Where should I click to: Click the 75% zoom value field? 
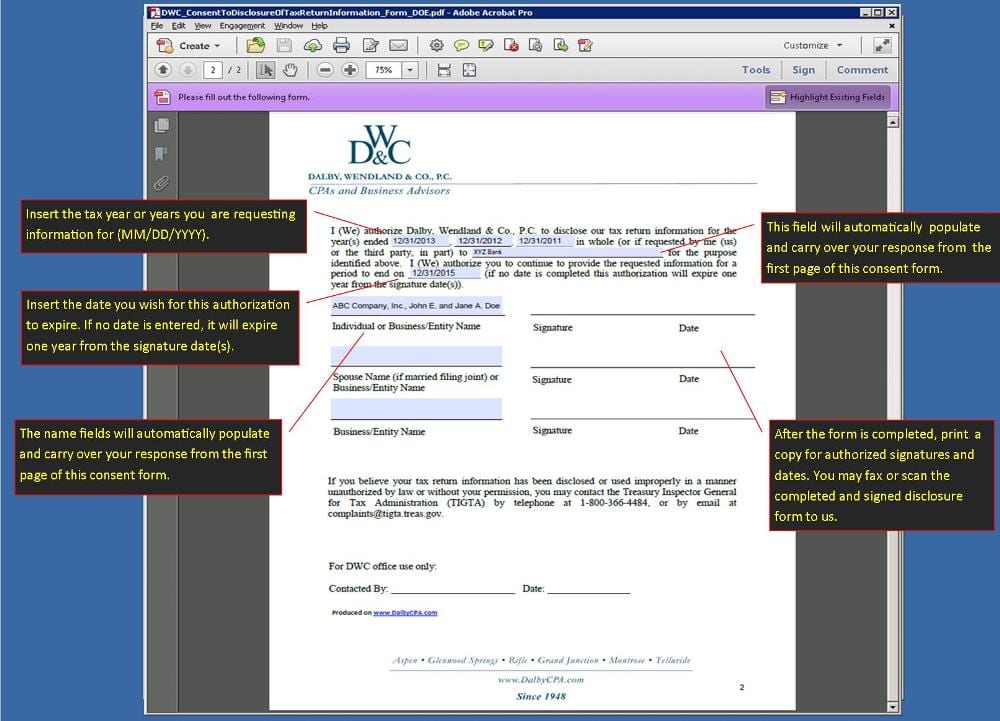384,70
